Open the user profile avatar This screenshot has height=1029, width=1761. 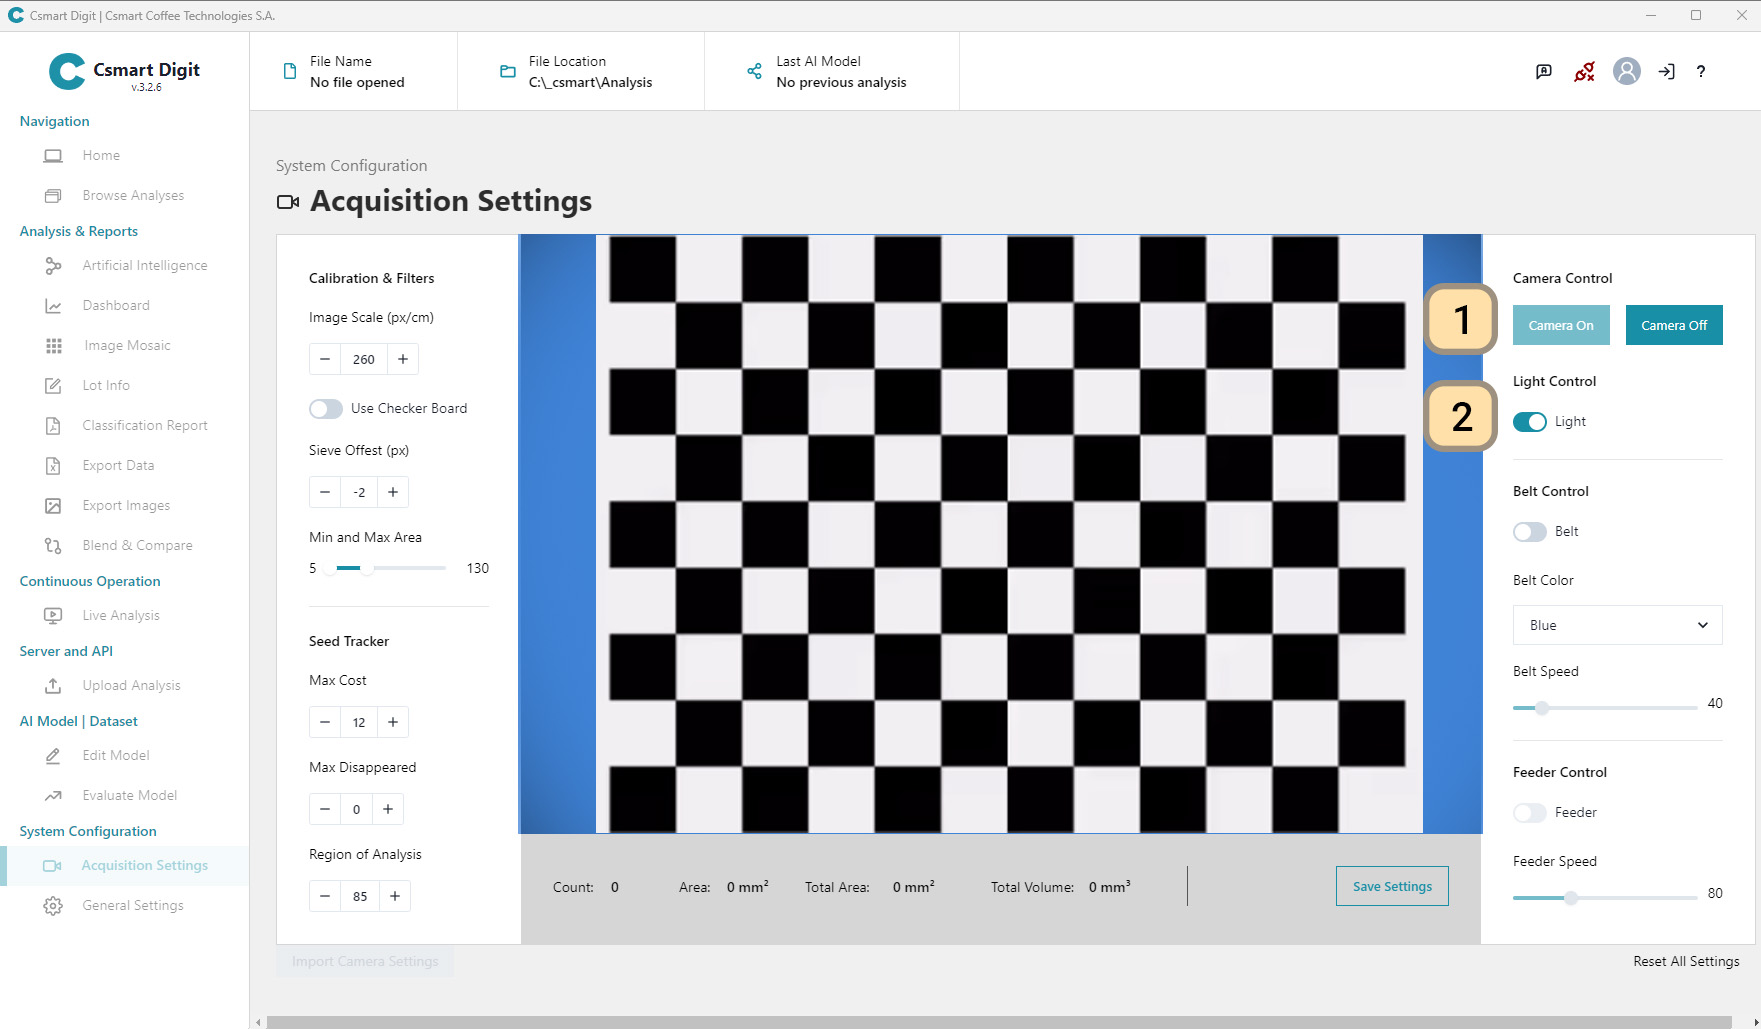coord(1626,71)
